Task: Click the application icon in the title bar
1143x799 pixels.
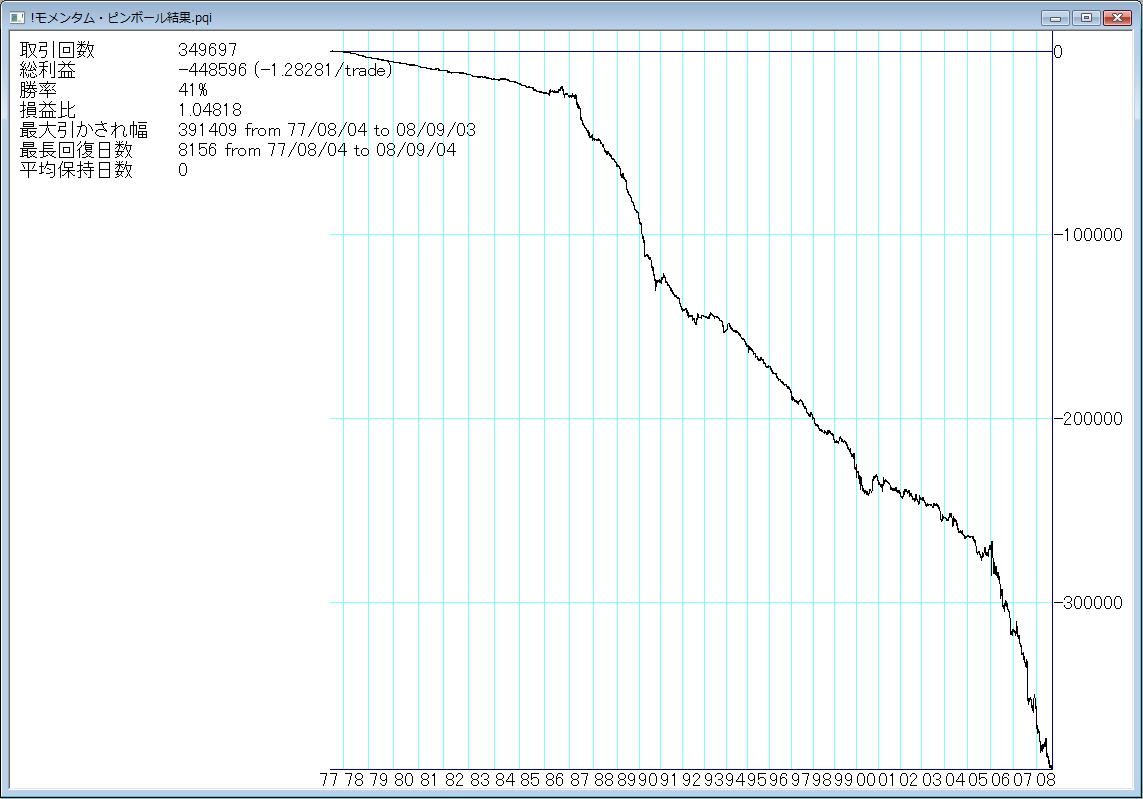Action: tap(16, 17)
